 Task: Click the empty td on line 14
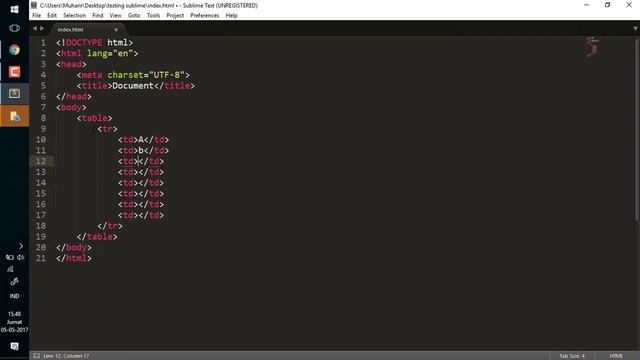click(141, 183)
